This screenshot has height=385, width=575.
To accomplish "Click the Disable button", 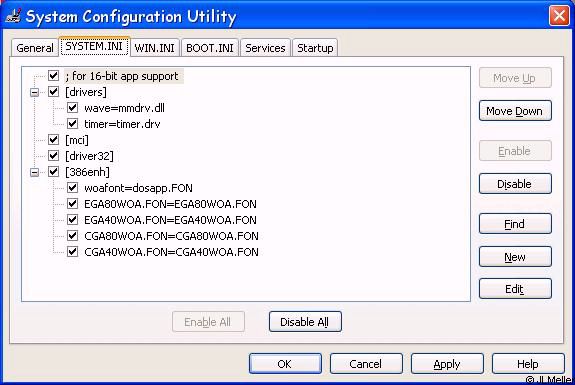I will coord(515,184).
